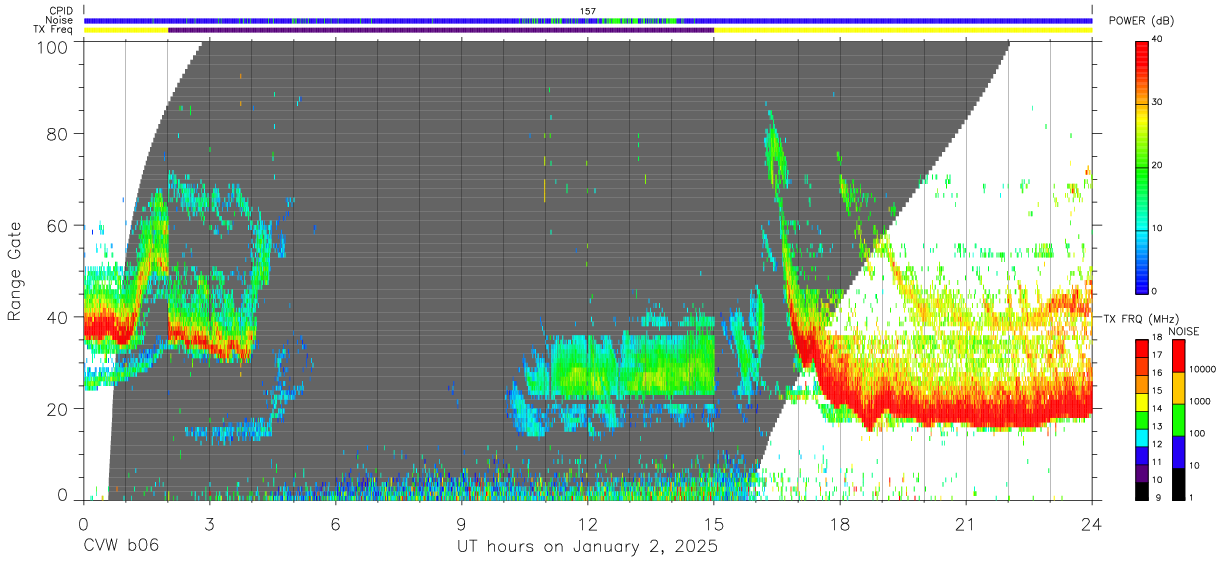Pick the blue 11–12 MHz frequency swatch

(x=1142, y=456)
